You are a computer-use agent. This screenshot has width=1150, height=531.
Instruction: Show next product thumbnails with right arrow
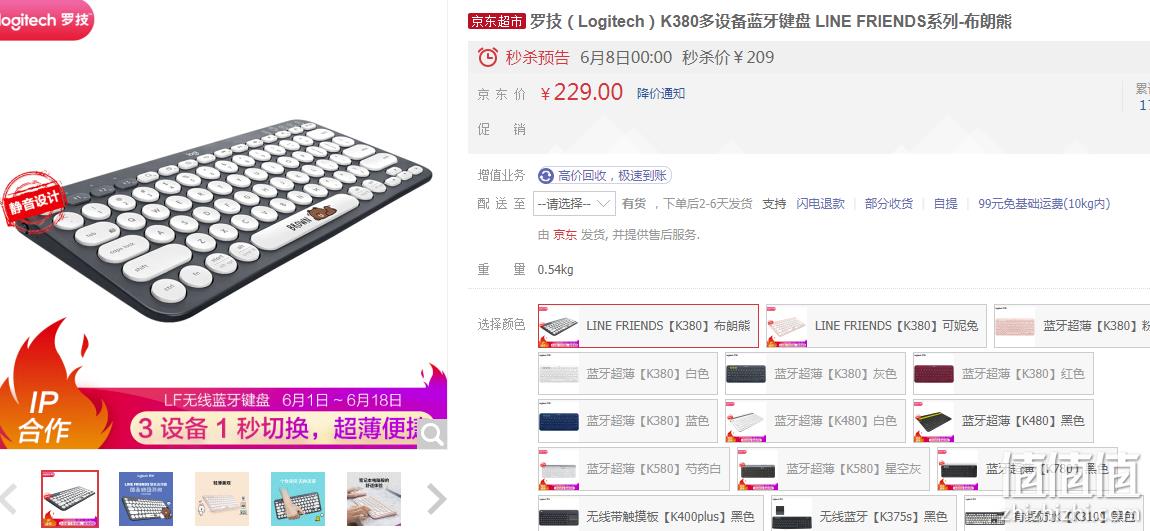[x=436, y=499]
